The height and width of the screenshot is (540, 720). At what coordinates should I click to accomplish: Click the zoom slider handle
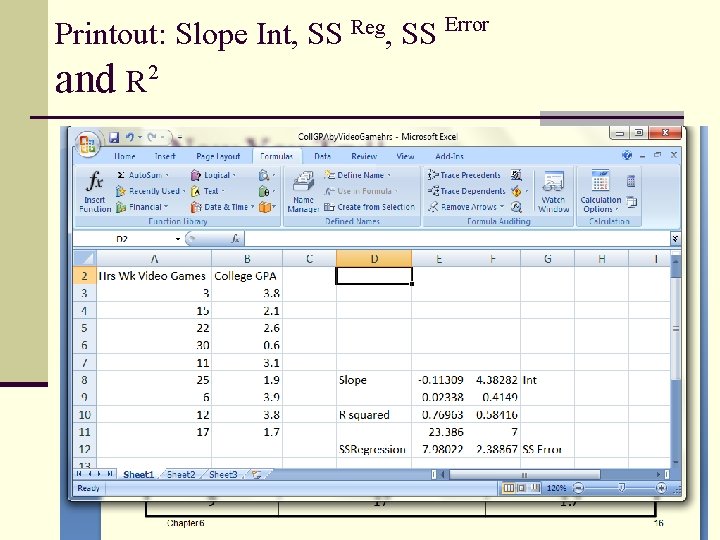[x=621, y=487]
